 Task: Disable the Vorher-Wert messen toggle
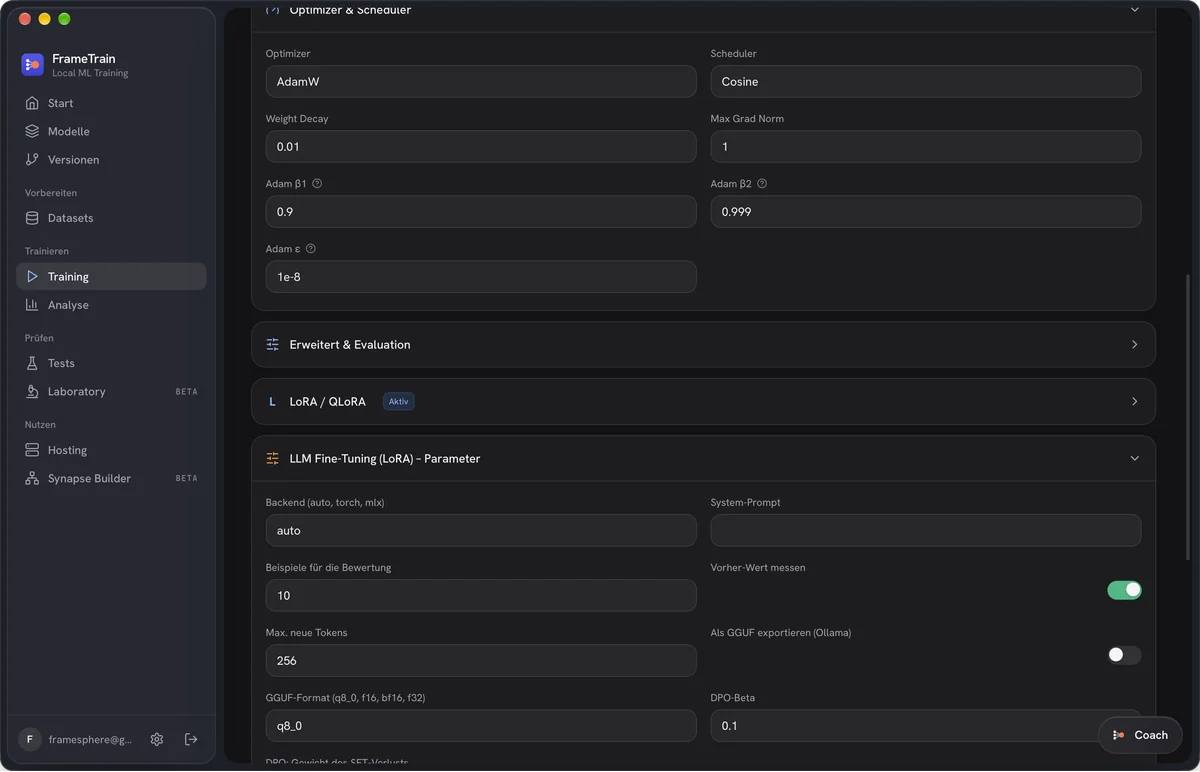pyautogui.click(x=1124, y=590)
